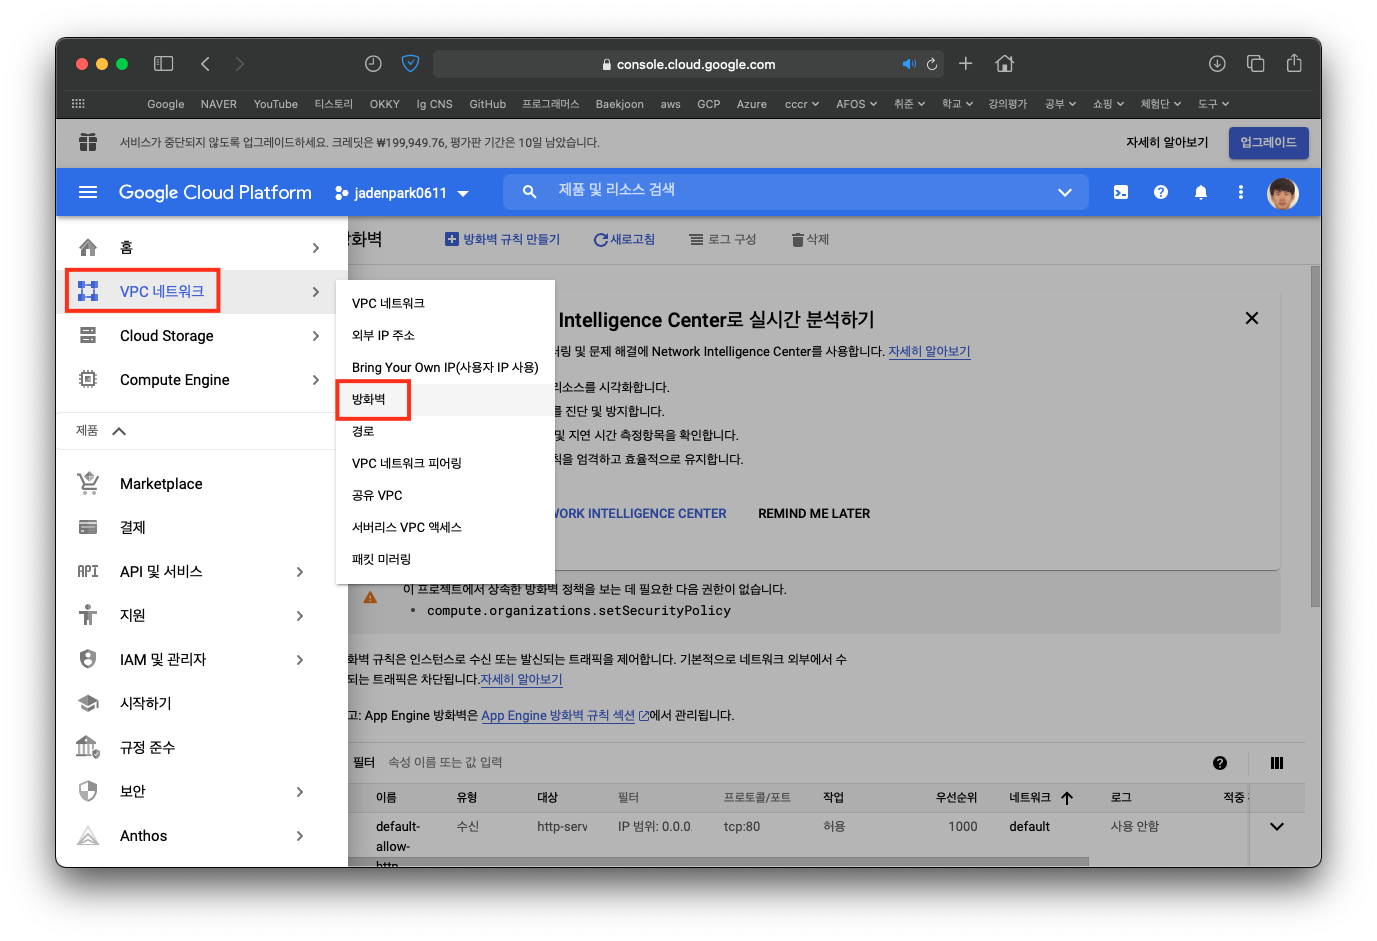Click the browser address bar
1377x941 pixels.
(689, 64)
